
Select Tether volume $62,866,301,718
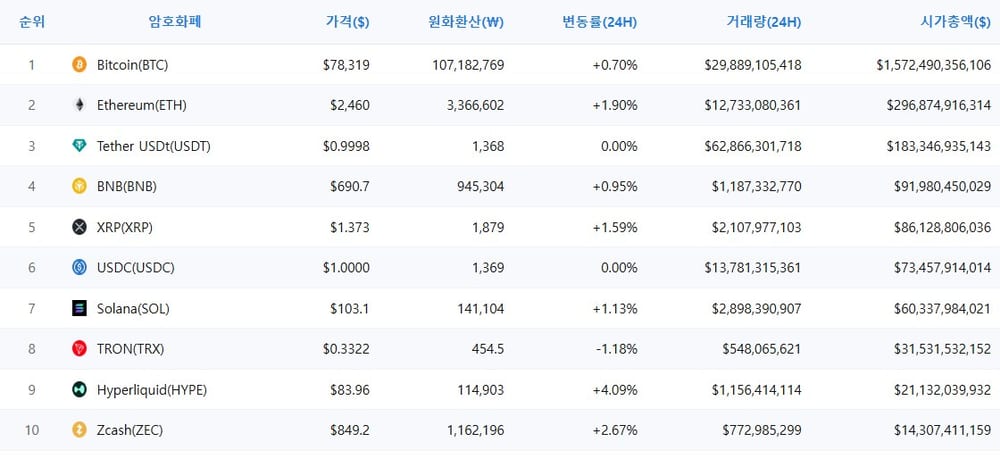pyautogui.click(x=753, y=146)
